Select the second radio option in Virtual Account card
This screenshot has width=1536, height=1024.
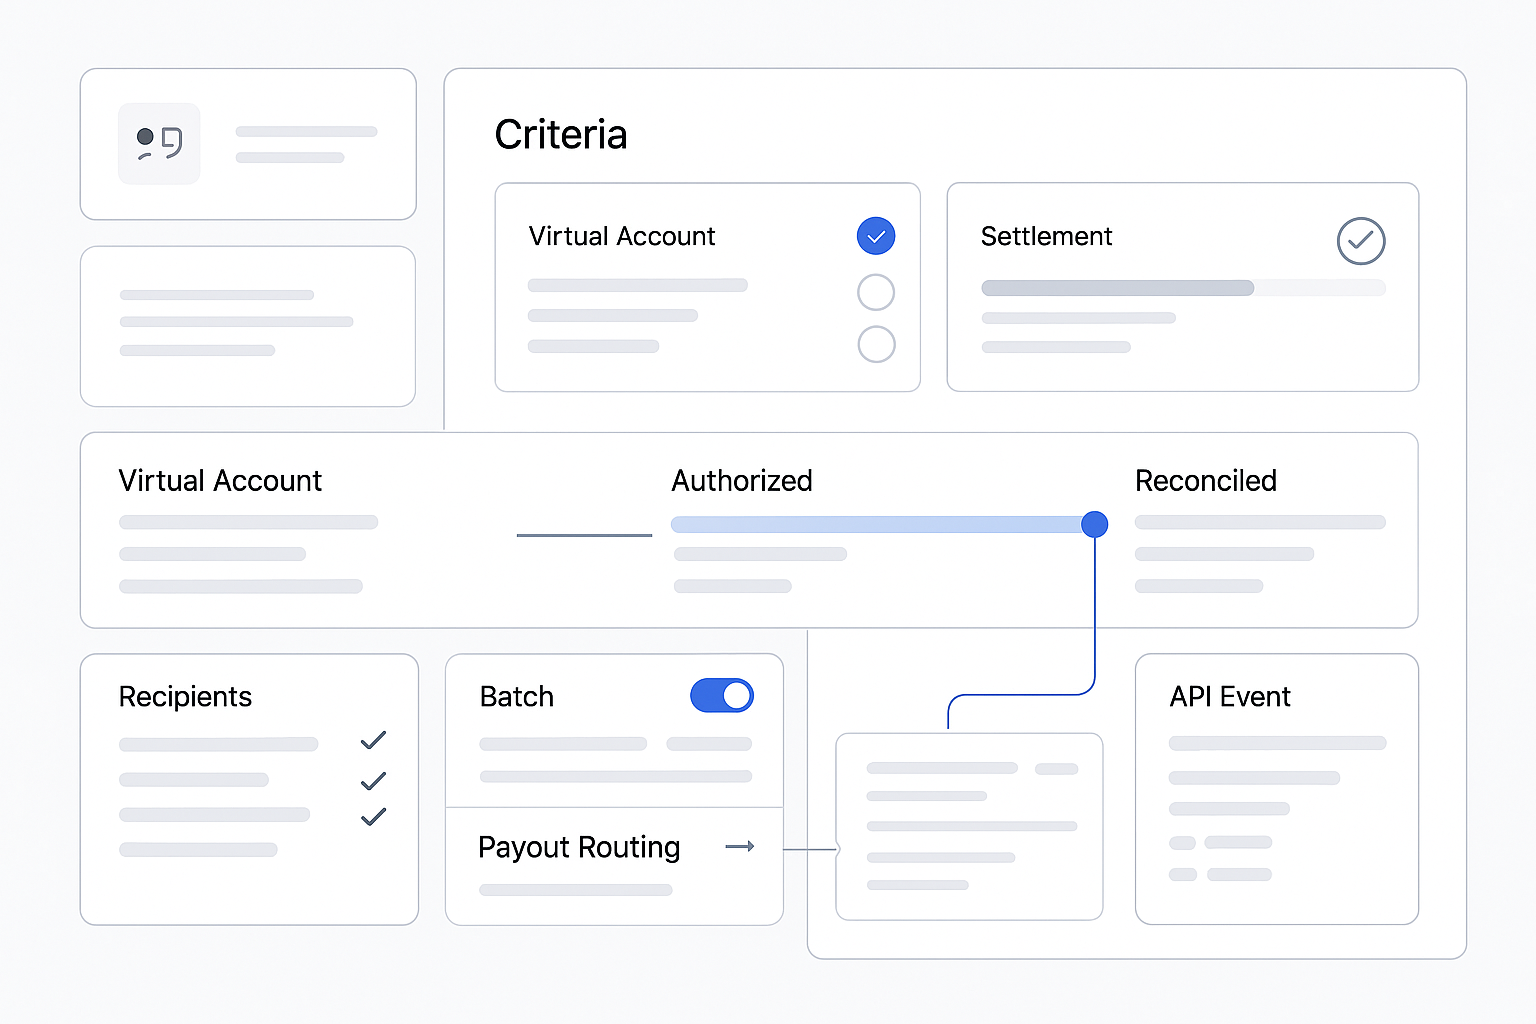(x=876, y=292)
